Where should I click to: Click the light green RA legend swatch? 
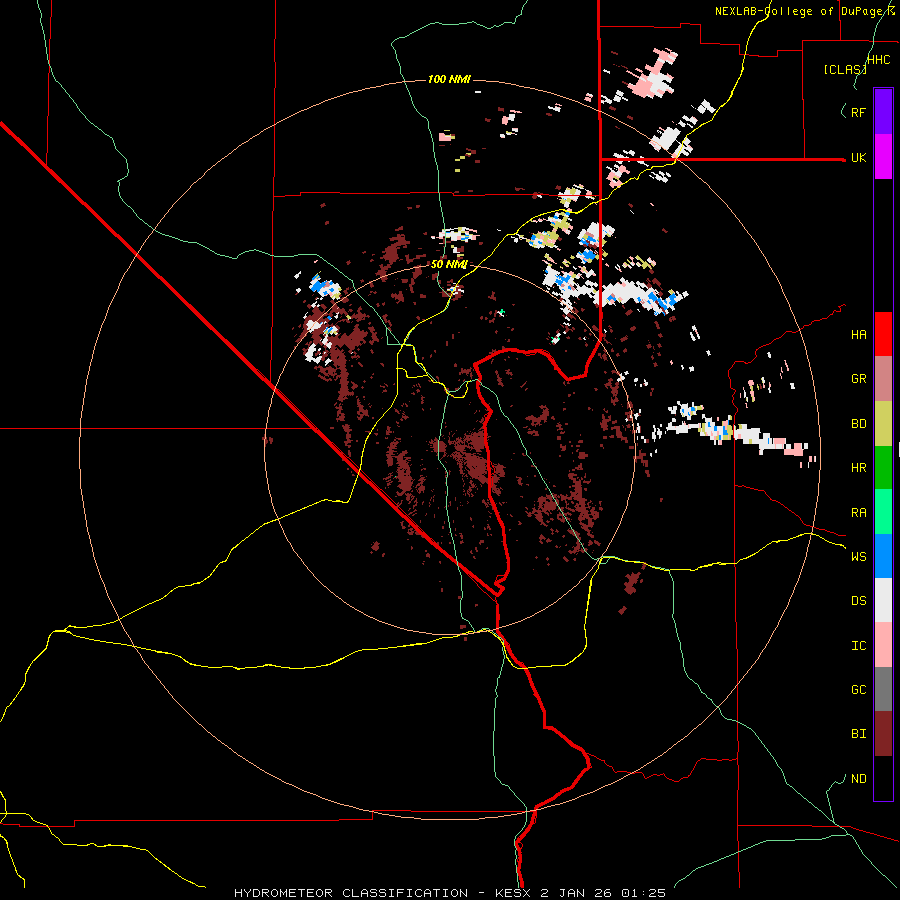883,512
